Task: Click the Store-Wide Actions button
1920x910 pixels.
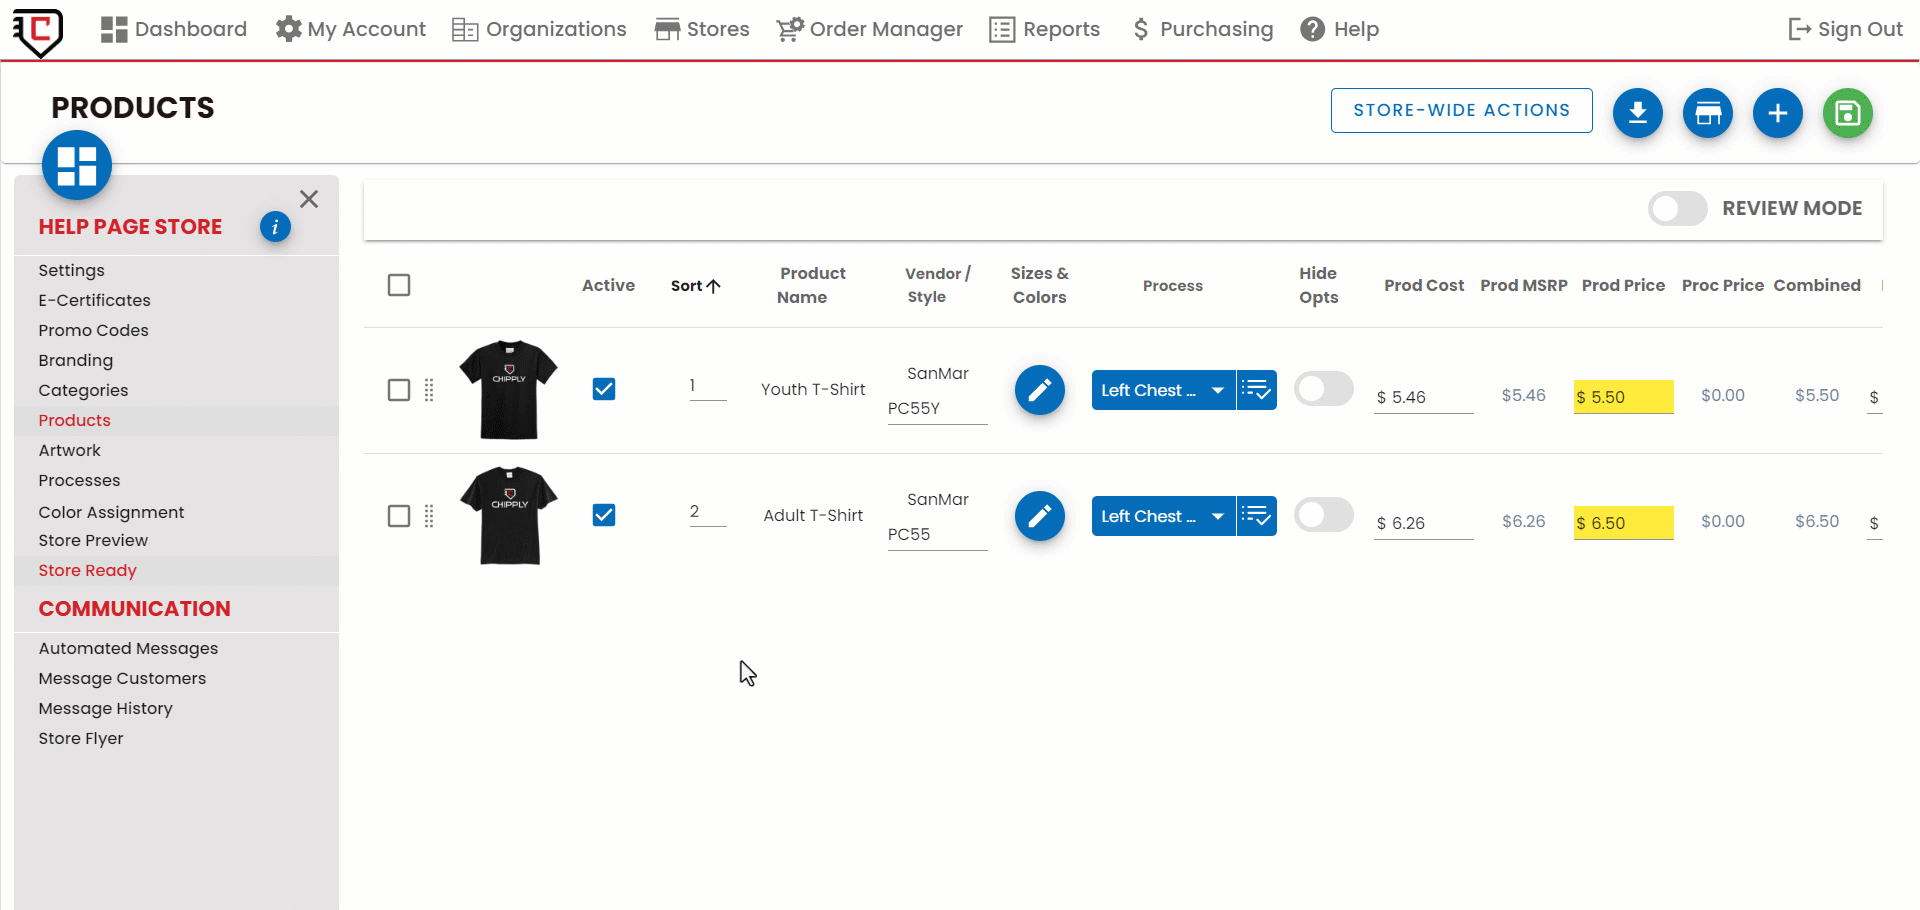Action: click(1461, 110)
